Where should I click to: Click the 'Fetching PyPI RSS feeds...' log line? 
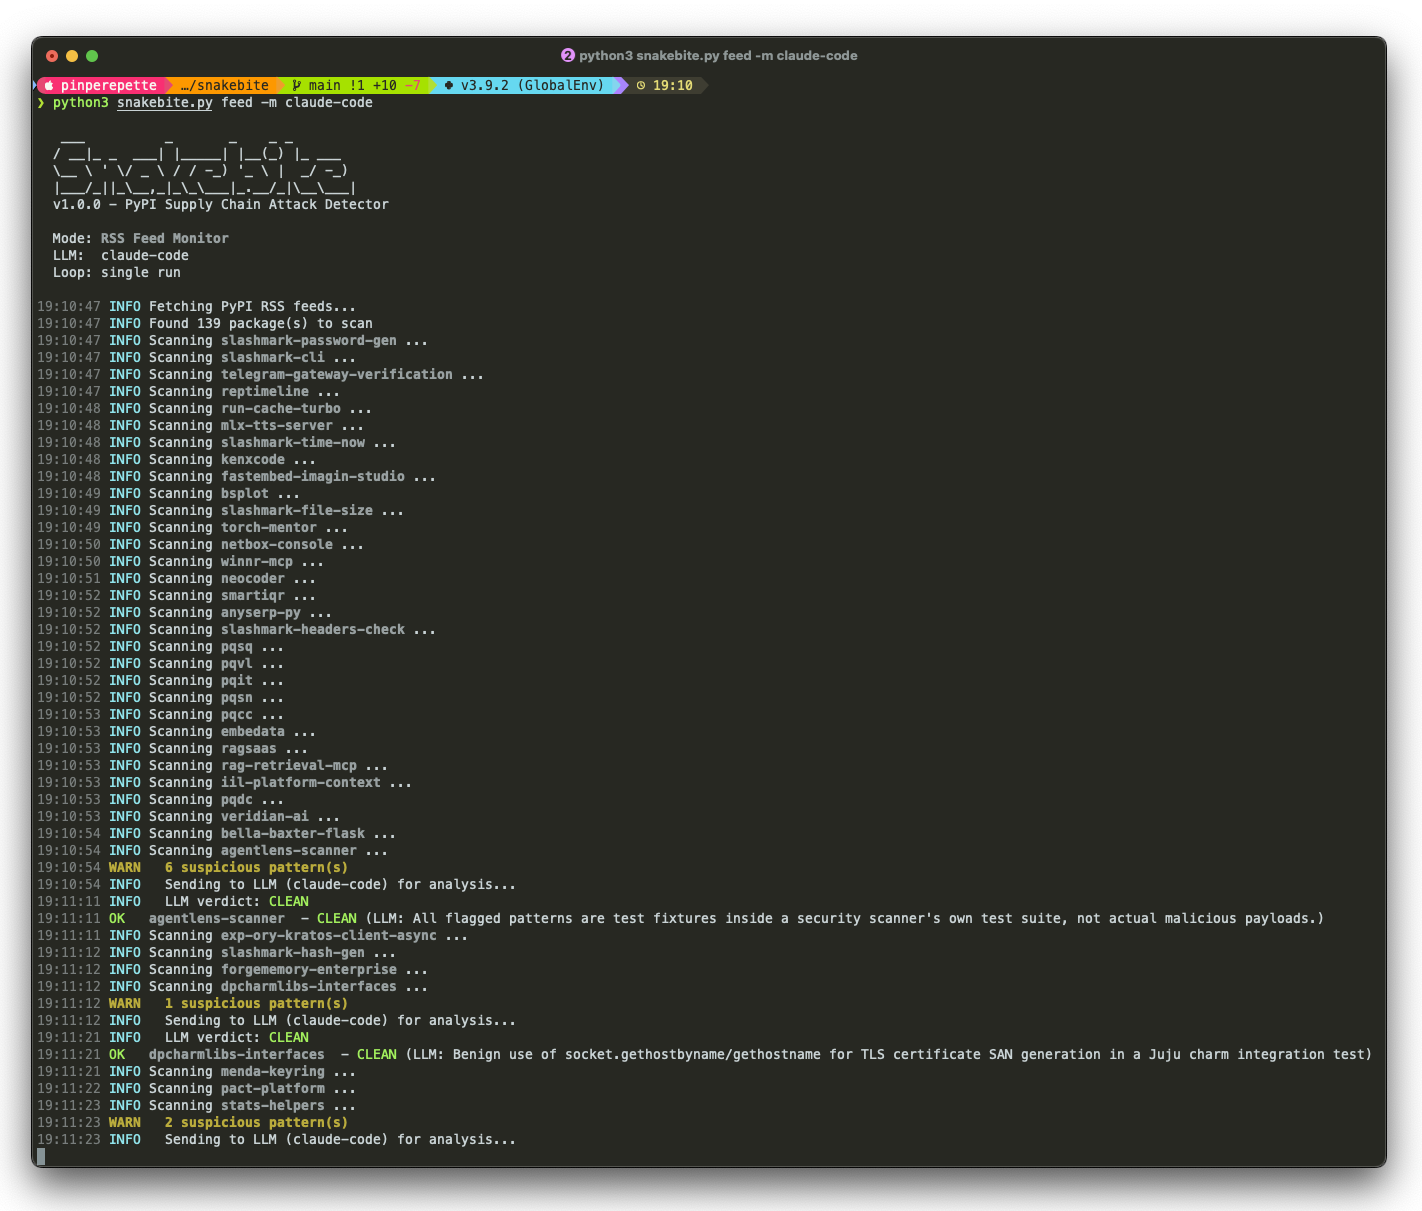[196, 307]
